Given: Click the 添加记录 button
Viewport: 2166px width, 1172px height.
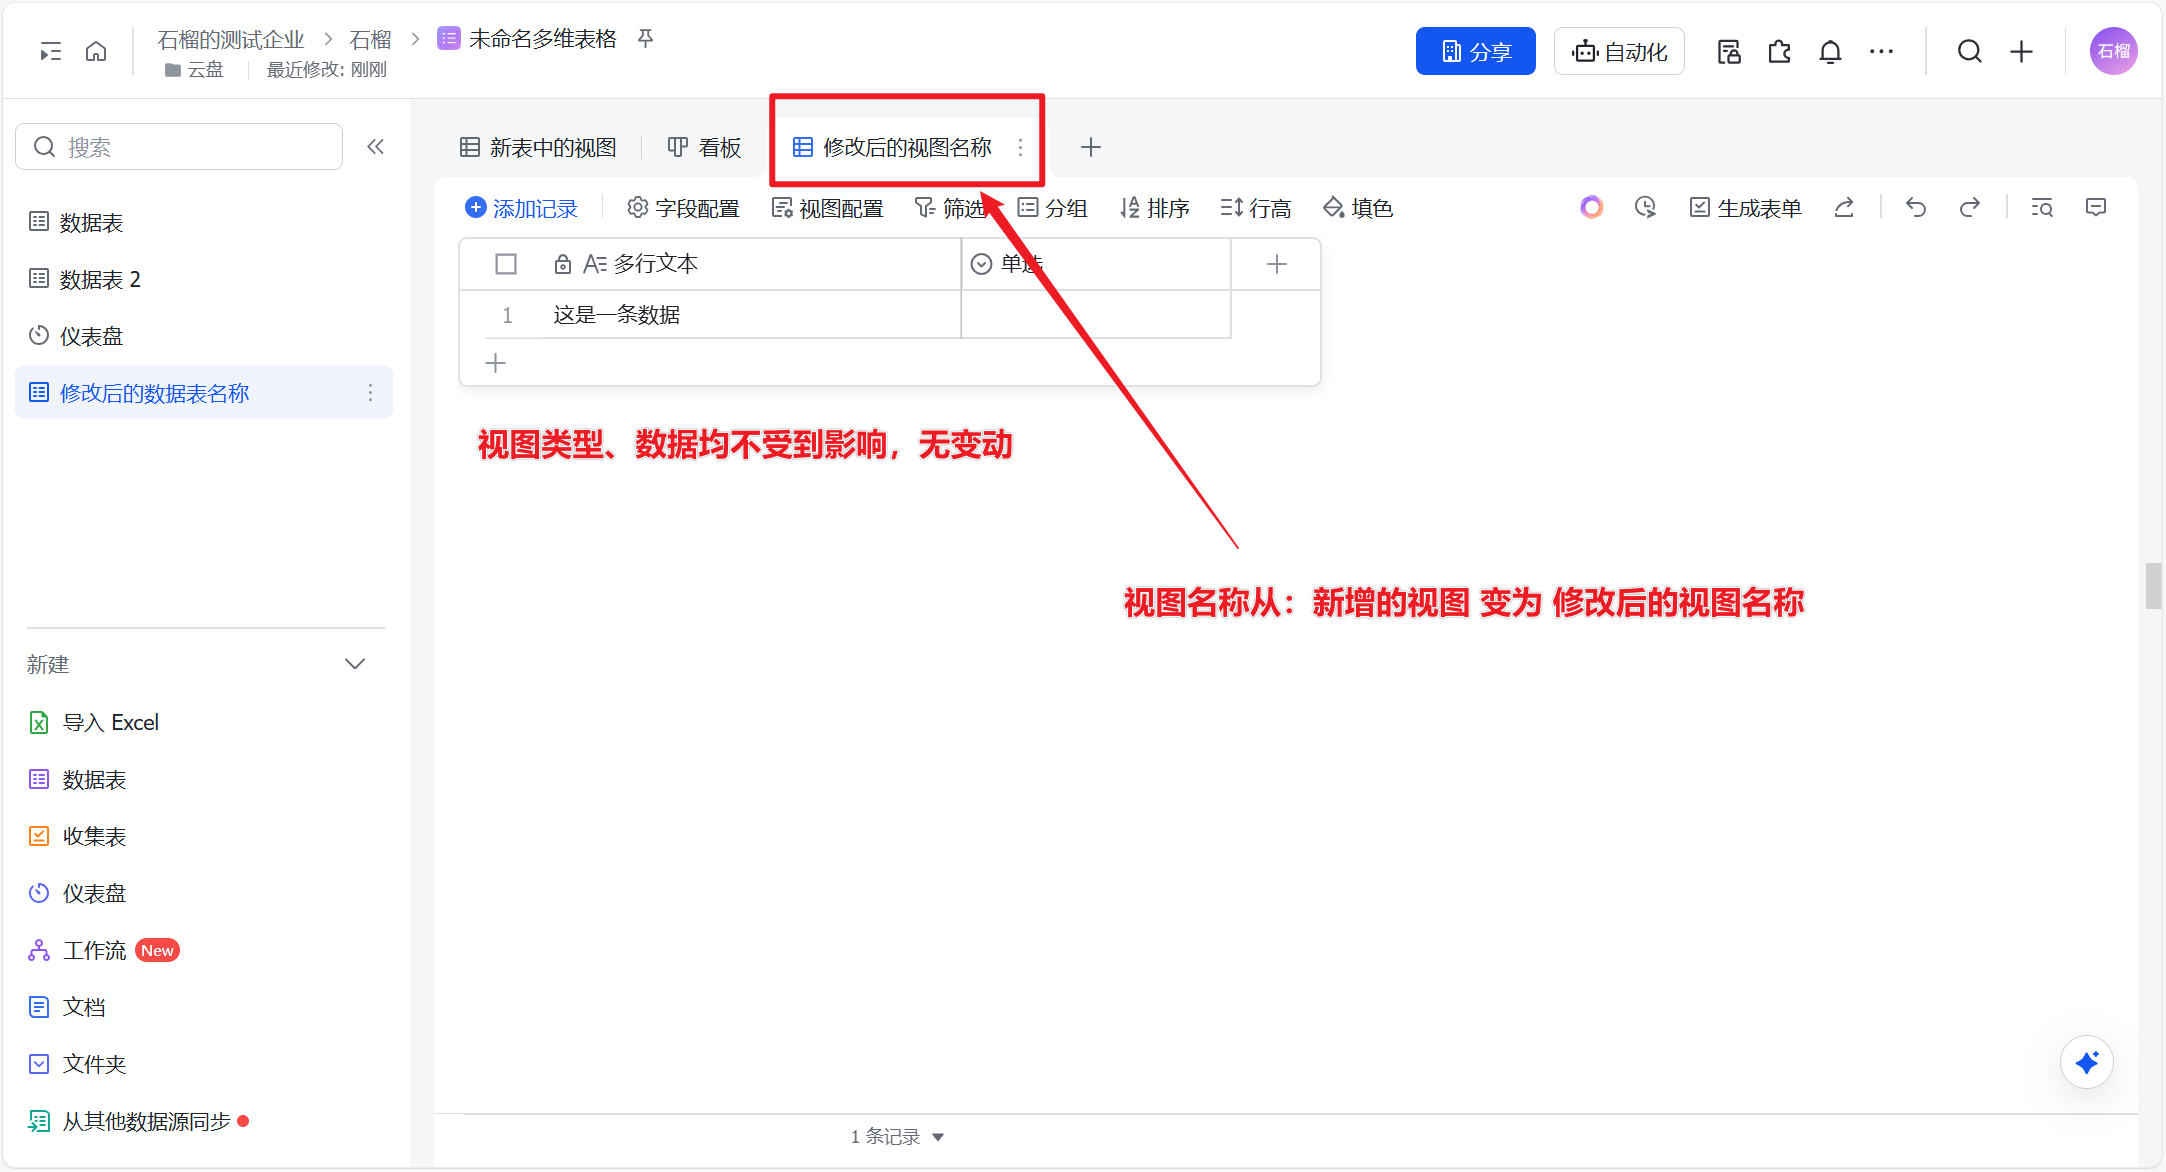Looking at the screenshot, I should click(521, 208).
